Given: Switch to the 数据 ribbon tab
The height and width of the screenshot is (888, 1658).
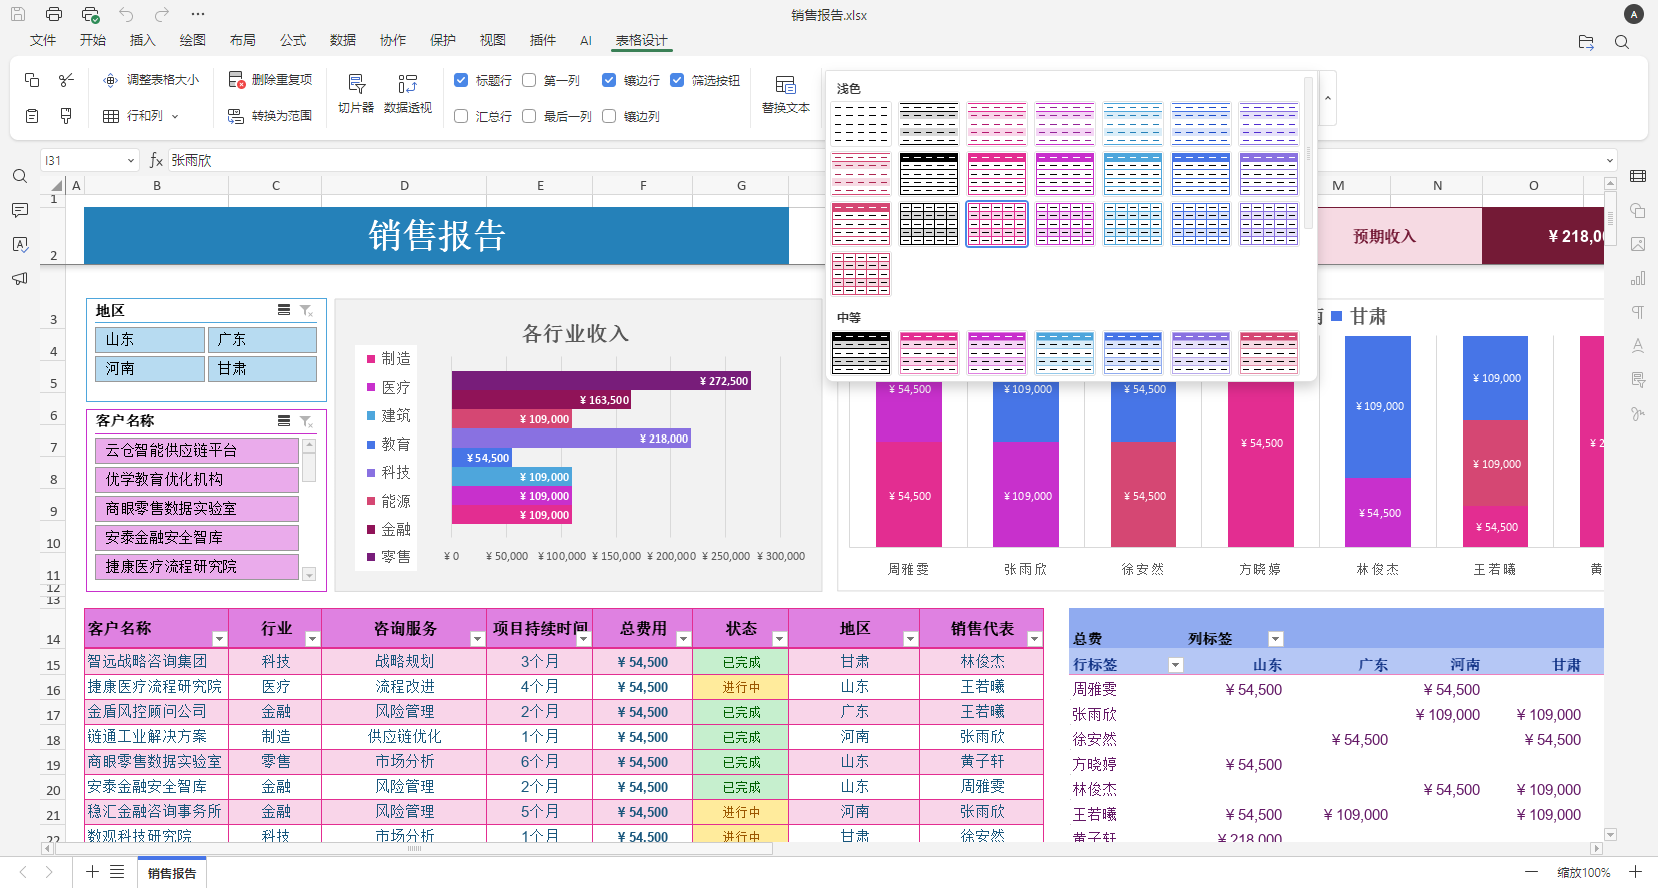Looking at the screenshot, I should pos(343,40).
